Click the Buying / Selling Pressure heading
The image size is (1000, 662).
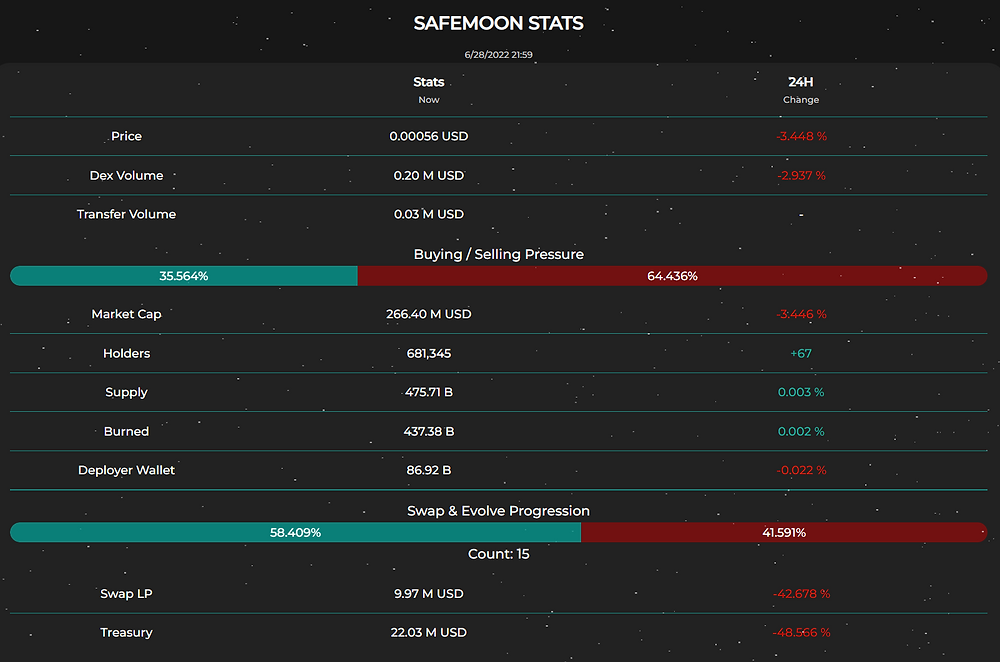[498, 254]
